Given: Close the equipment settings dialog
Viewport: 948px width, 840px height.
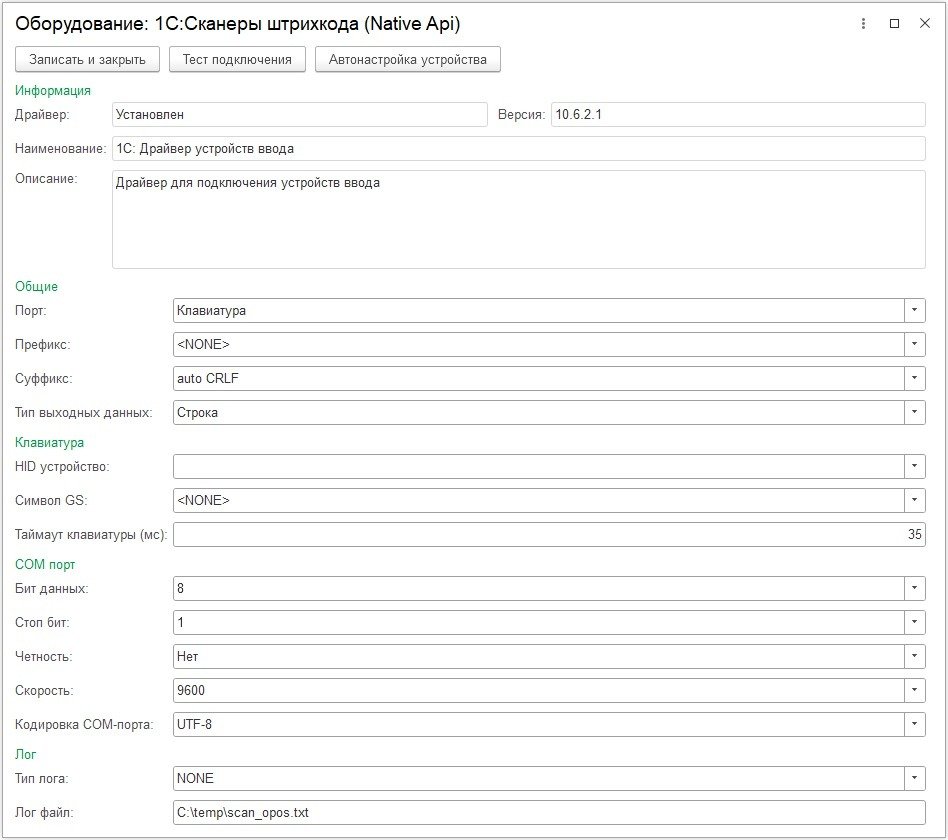Looking at the screenshot, I should [x=924, y=23].
